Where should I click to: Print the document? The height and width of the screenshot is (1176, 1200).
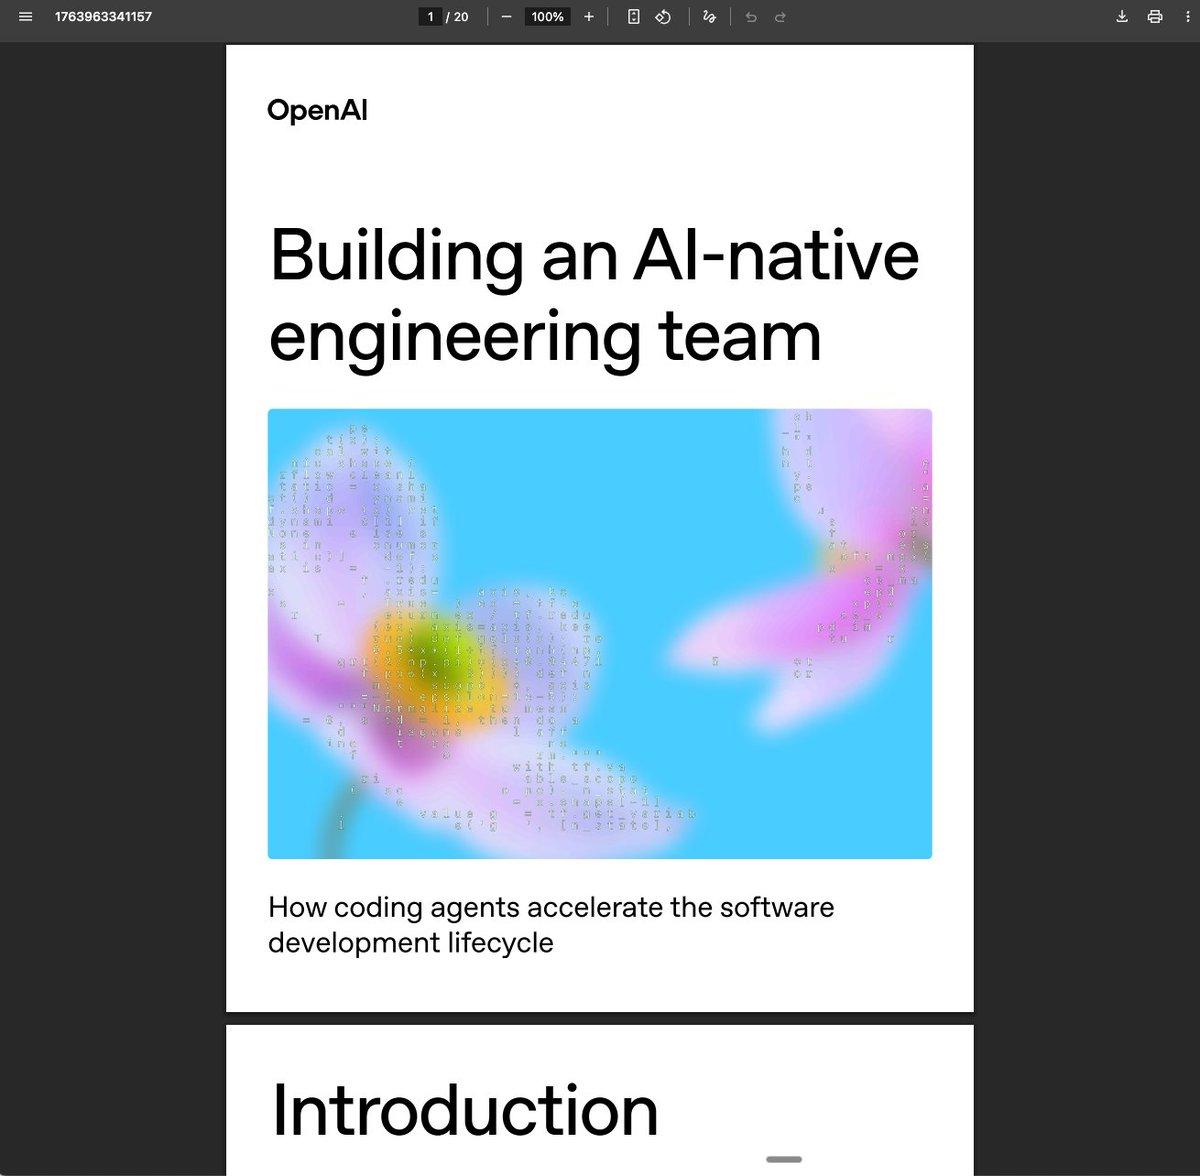1157,16
